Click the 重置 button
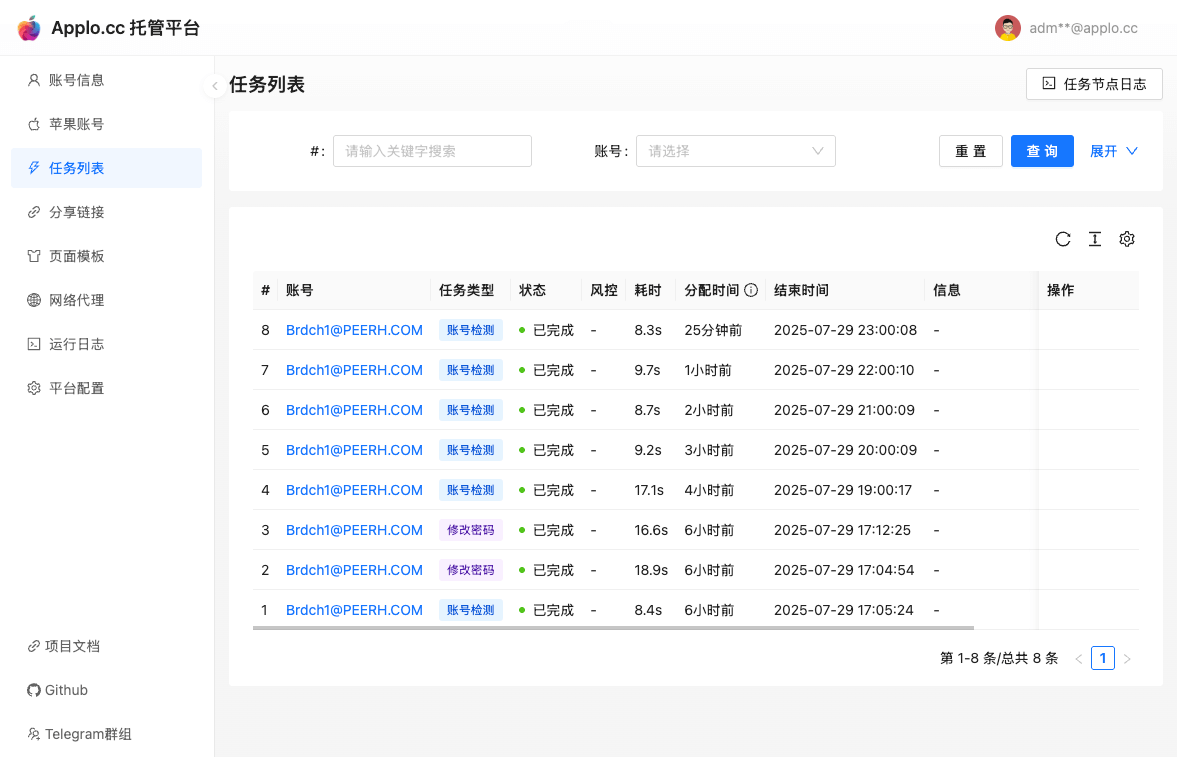1177x757 pixels. pos(970,151)
